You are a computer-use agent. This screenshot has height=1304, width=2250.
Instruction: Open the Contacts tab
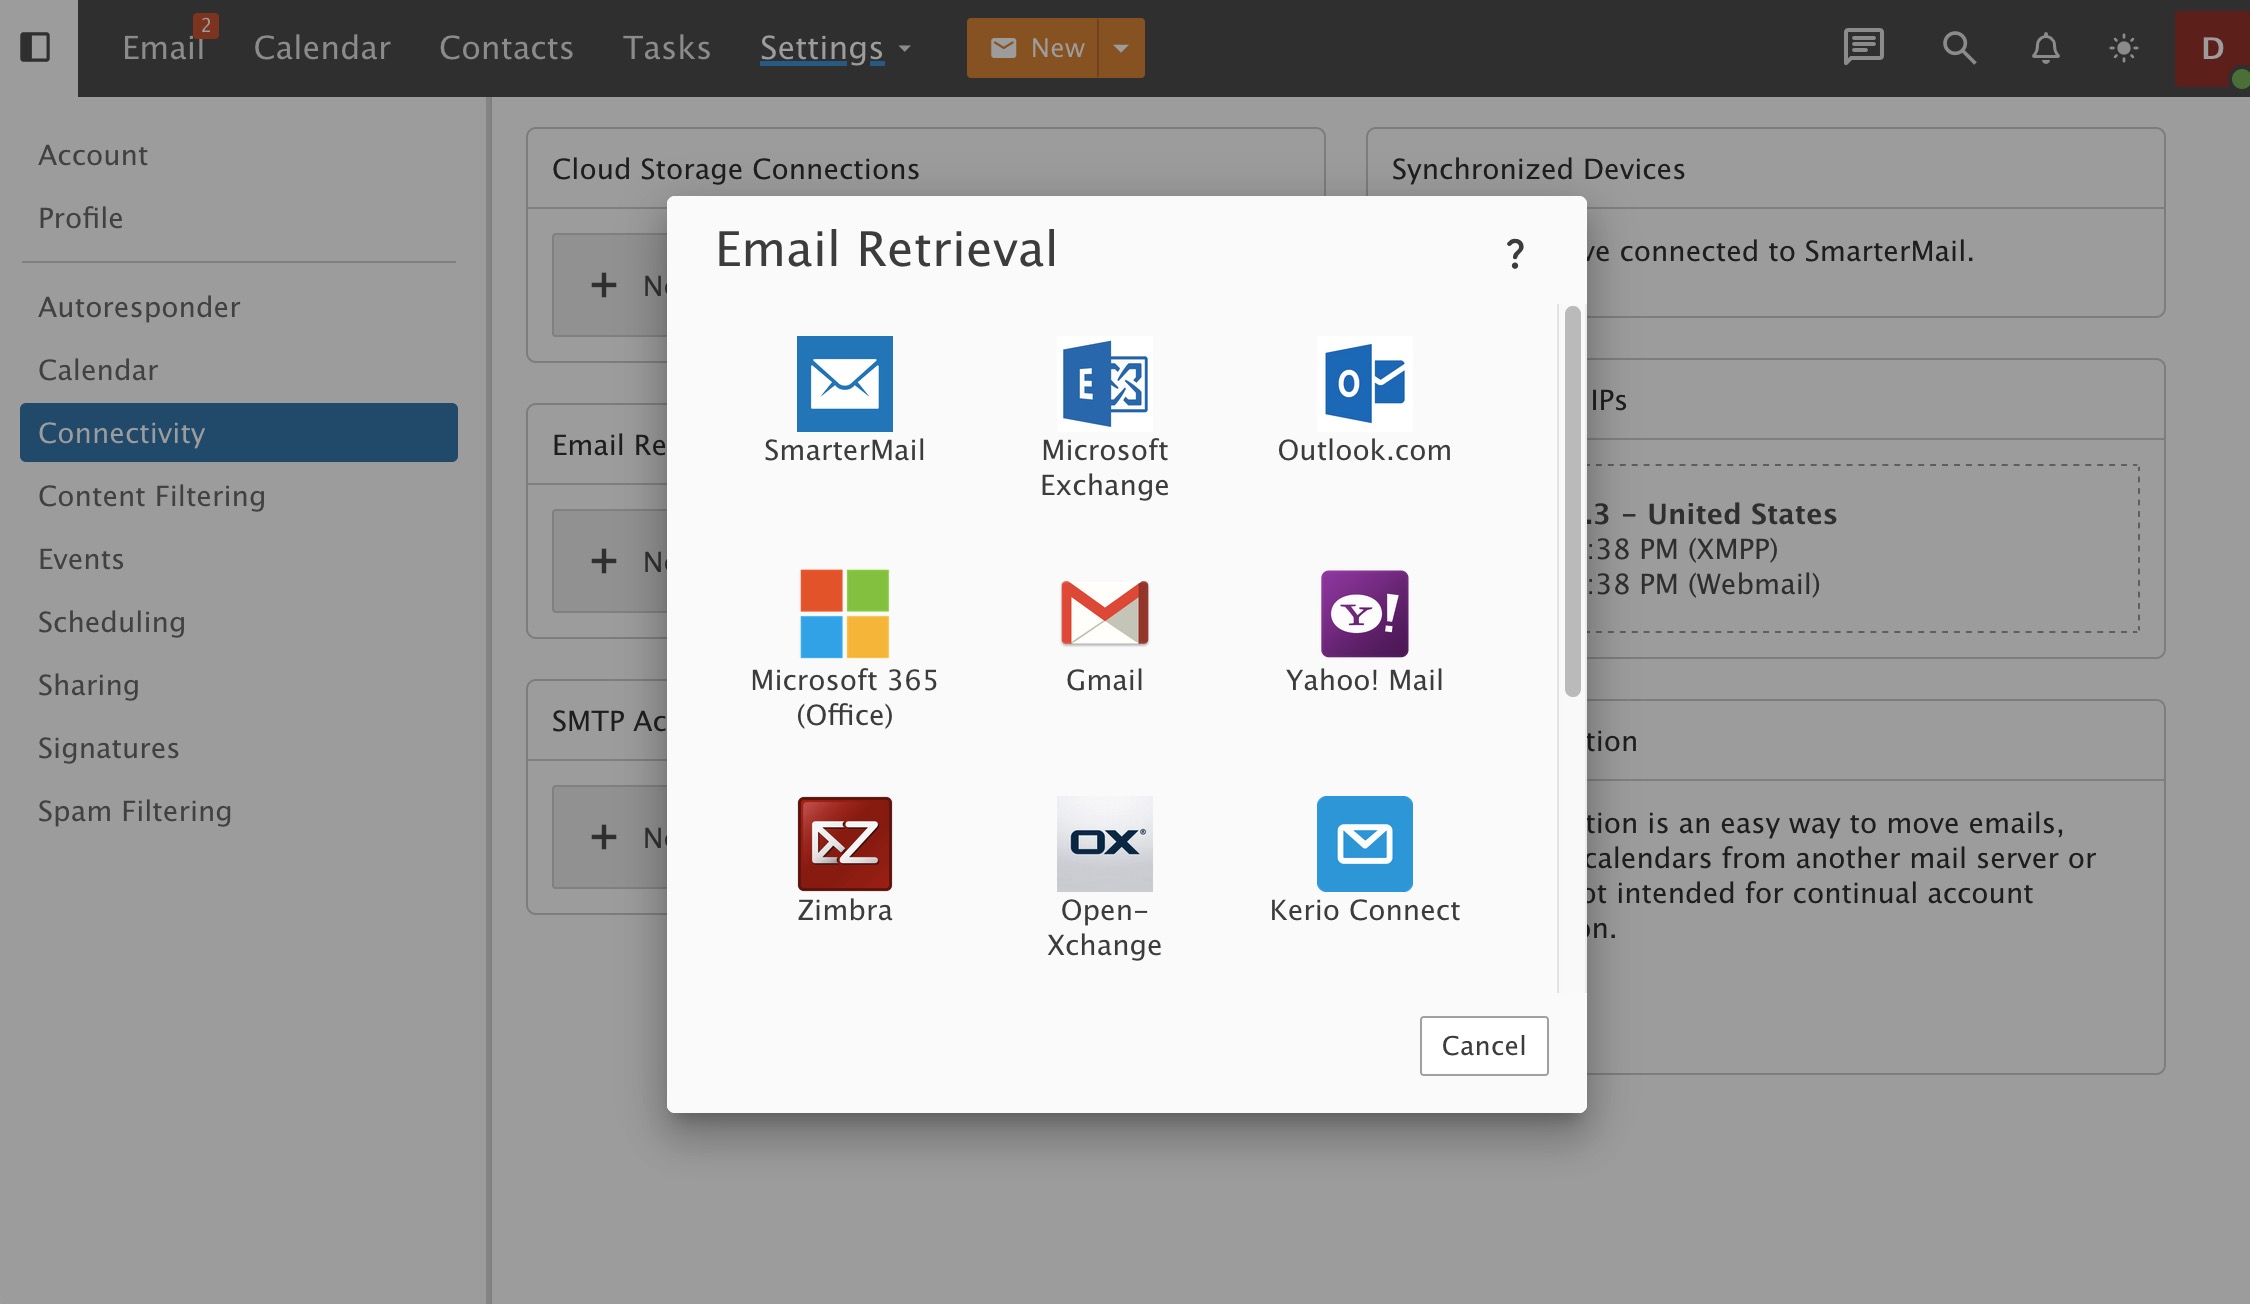pos(506,48)
